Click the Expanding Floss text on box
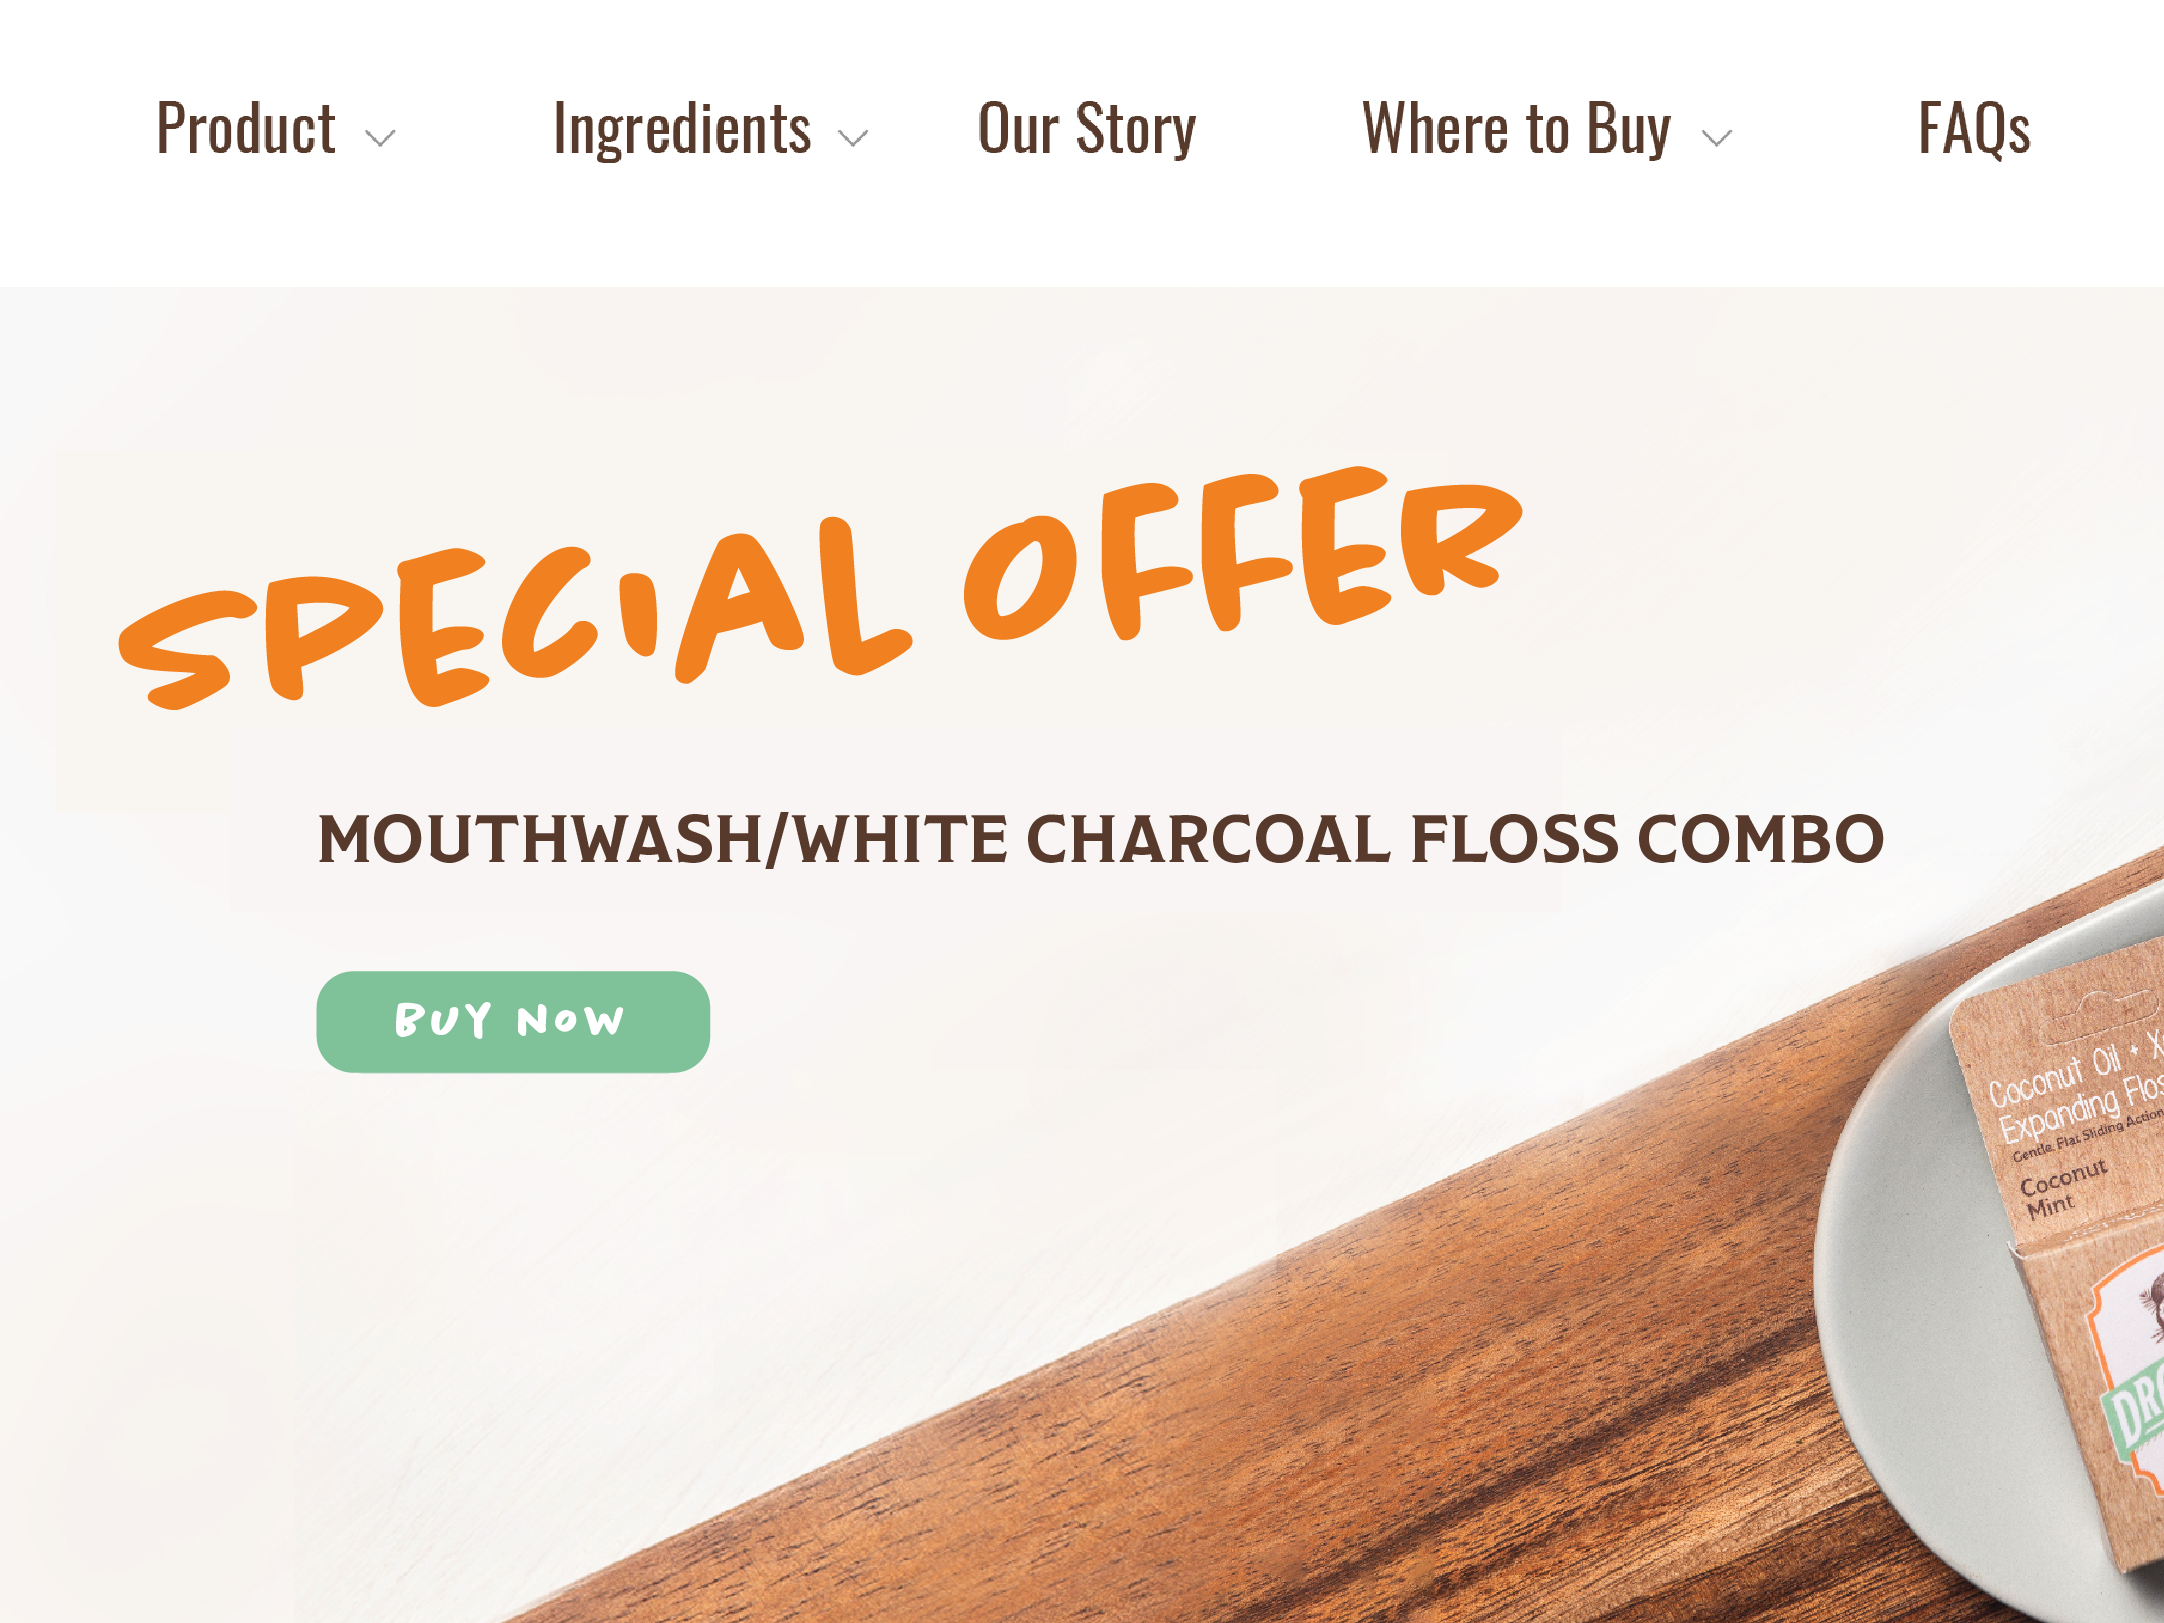 [2080, 1110]
